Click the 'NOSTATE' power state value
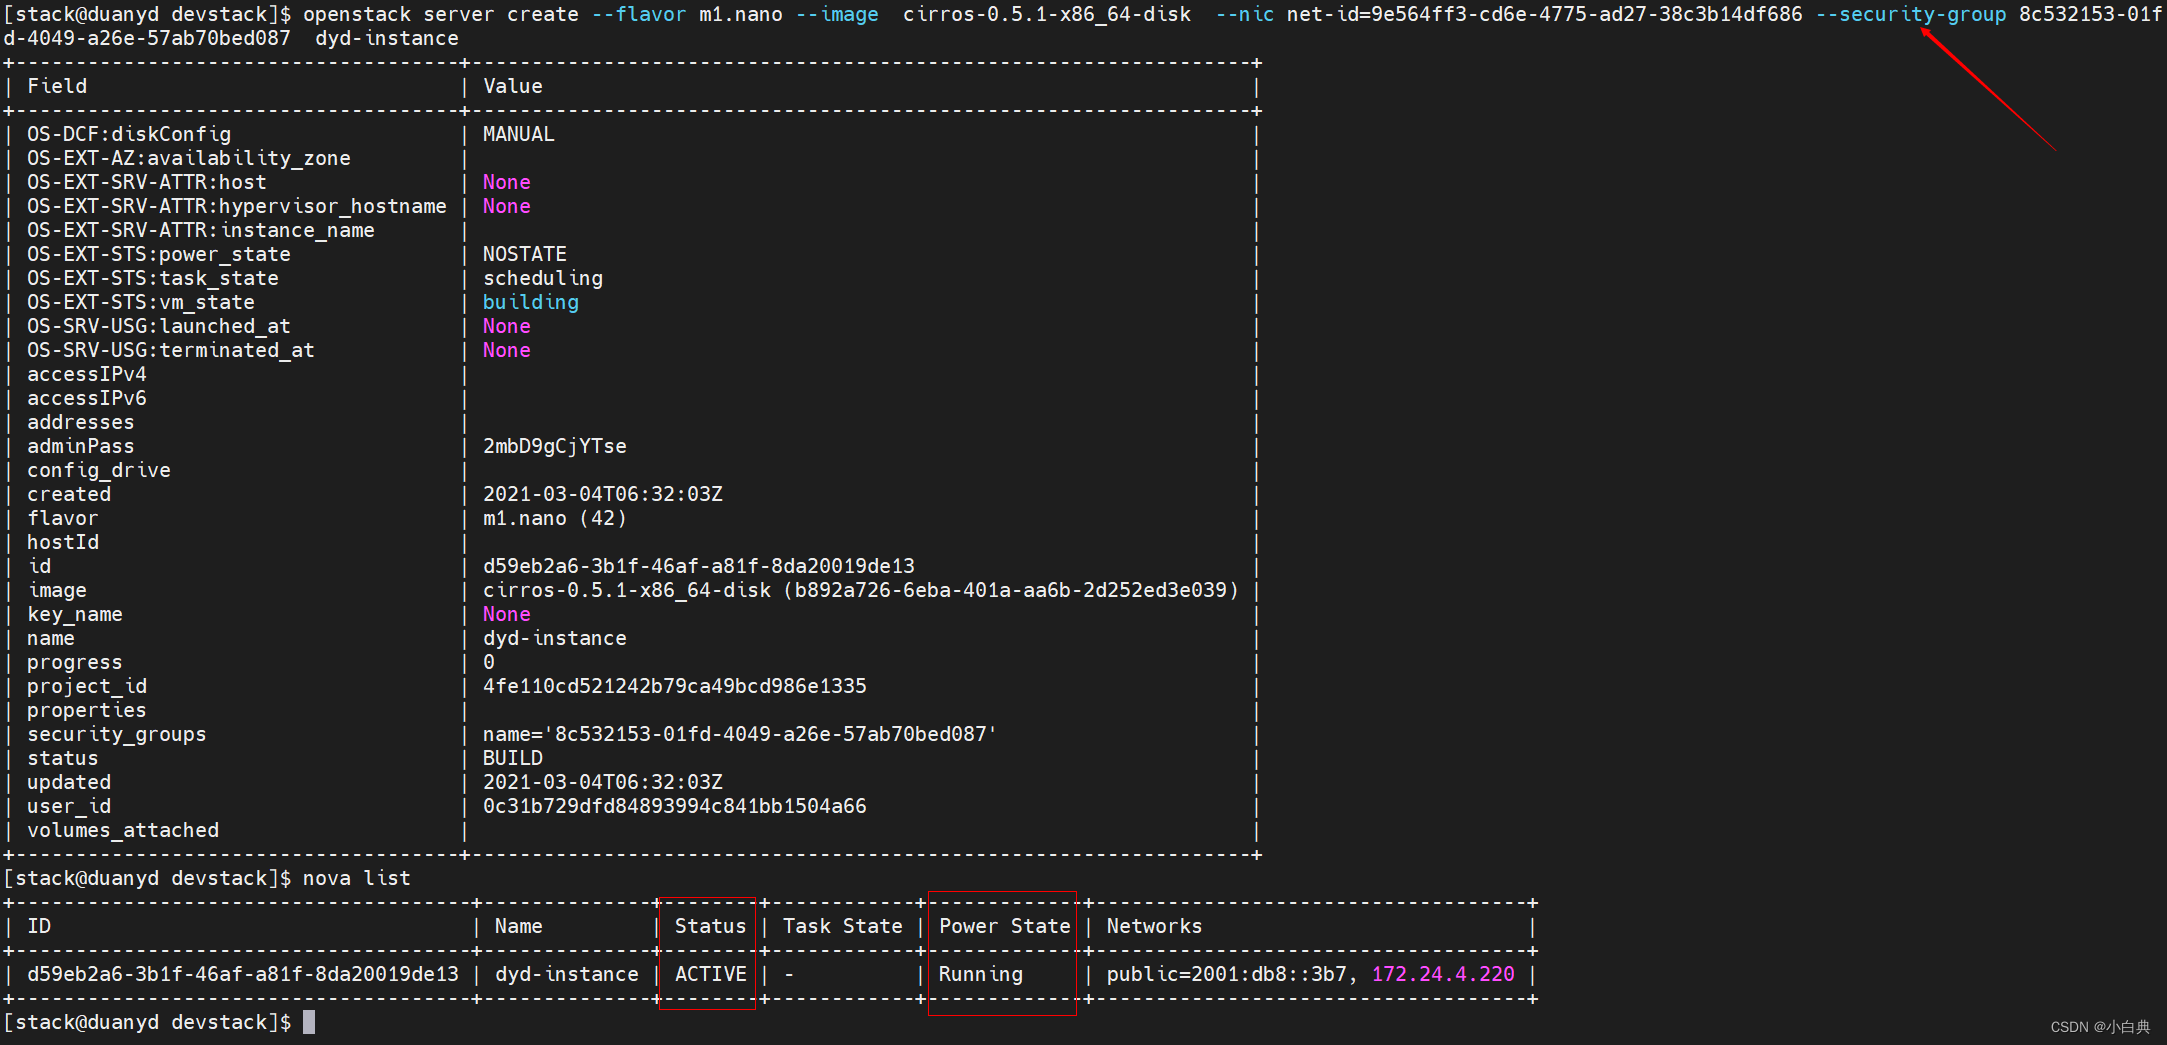Screen dimensions: 2167x1045 (x=525, y=254)
